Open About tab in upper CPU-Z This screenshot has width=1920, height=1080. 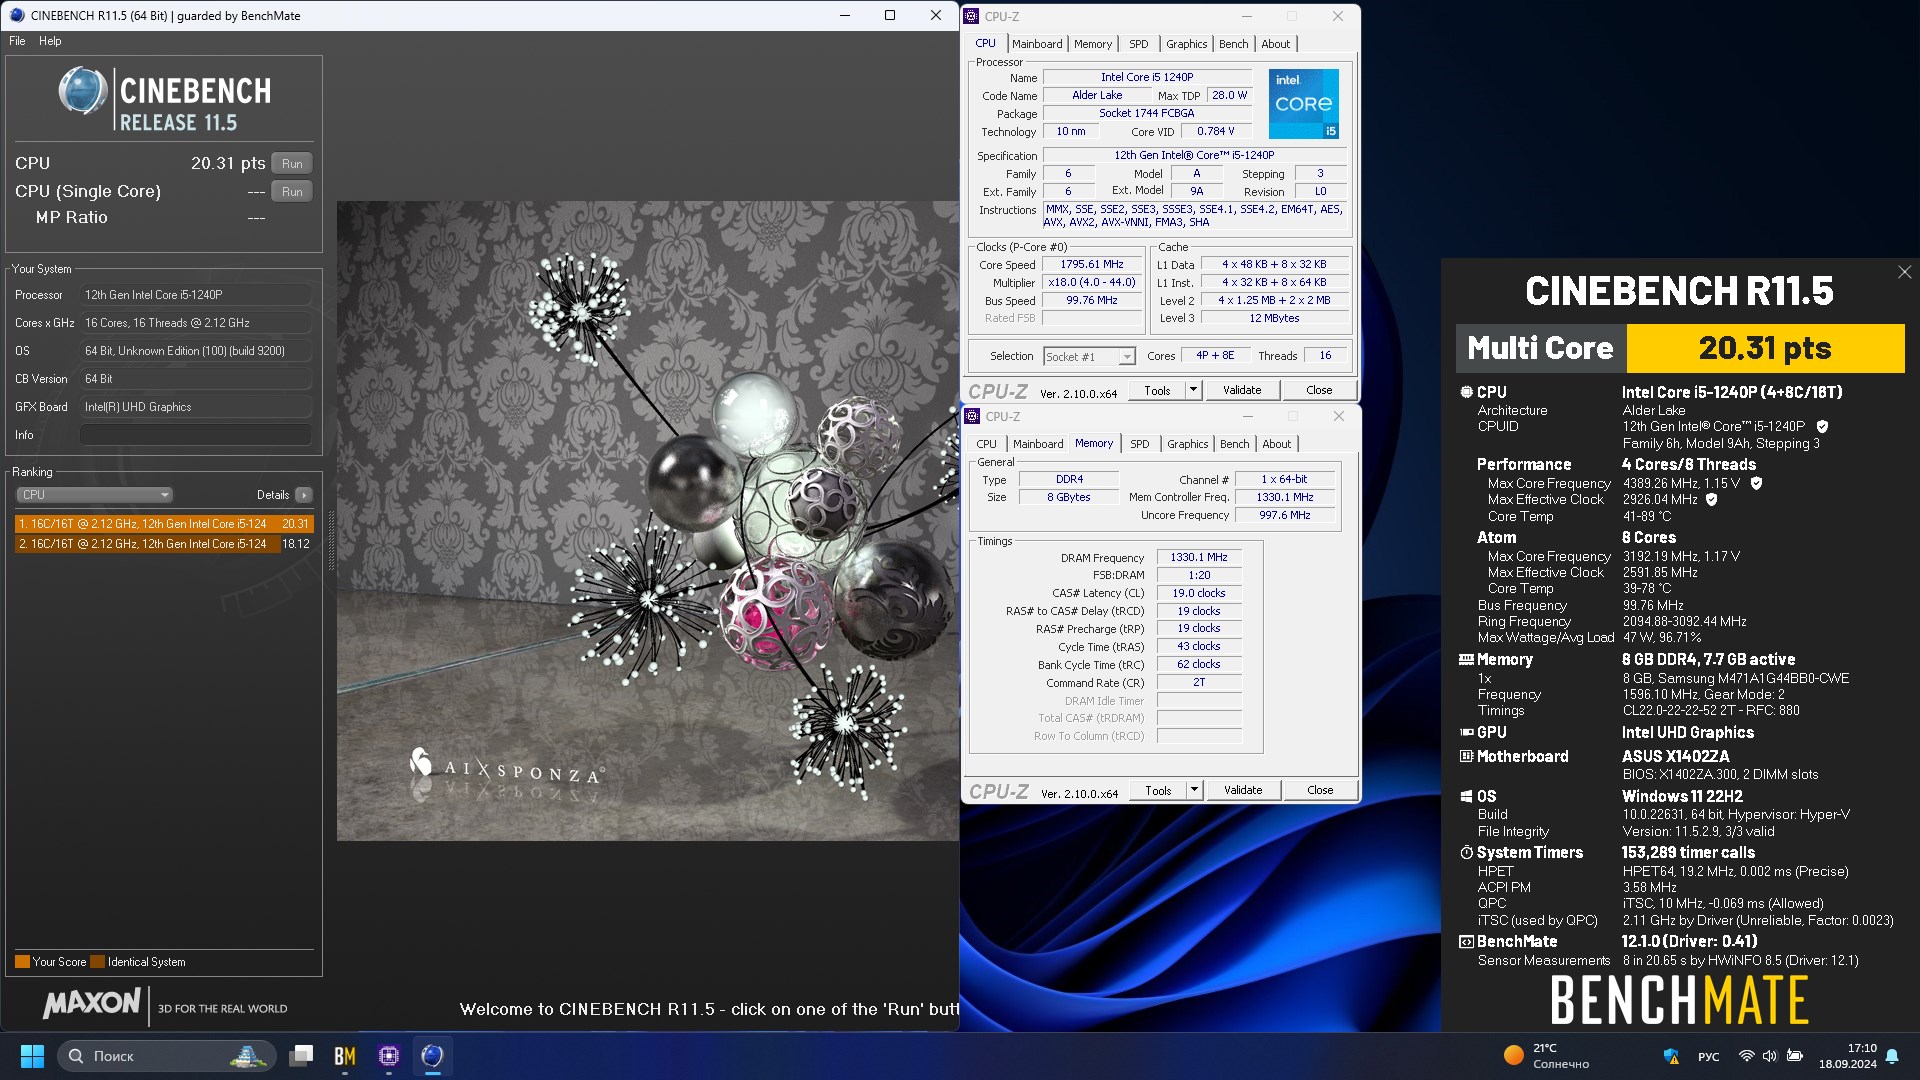click(x=1276, y=44)
